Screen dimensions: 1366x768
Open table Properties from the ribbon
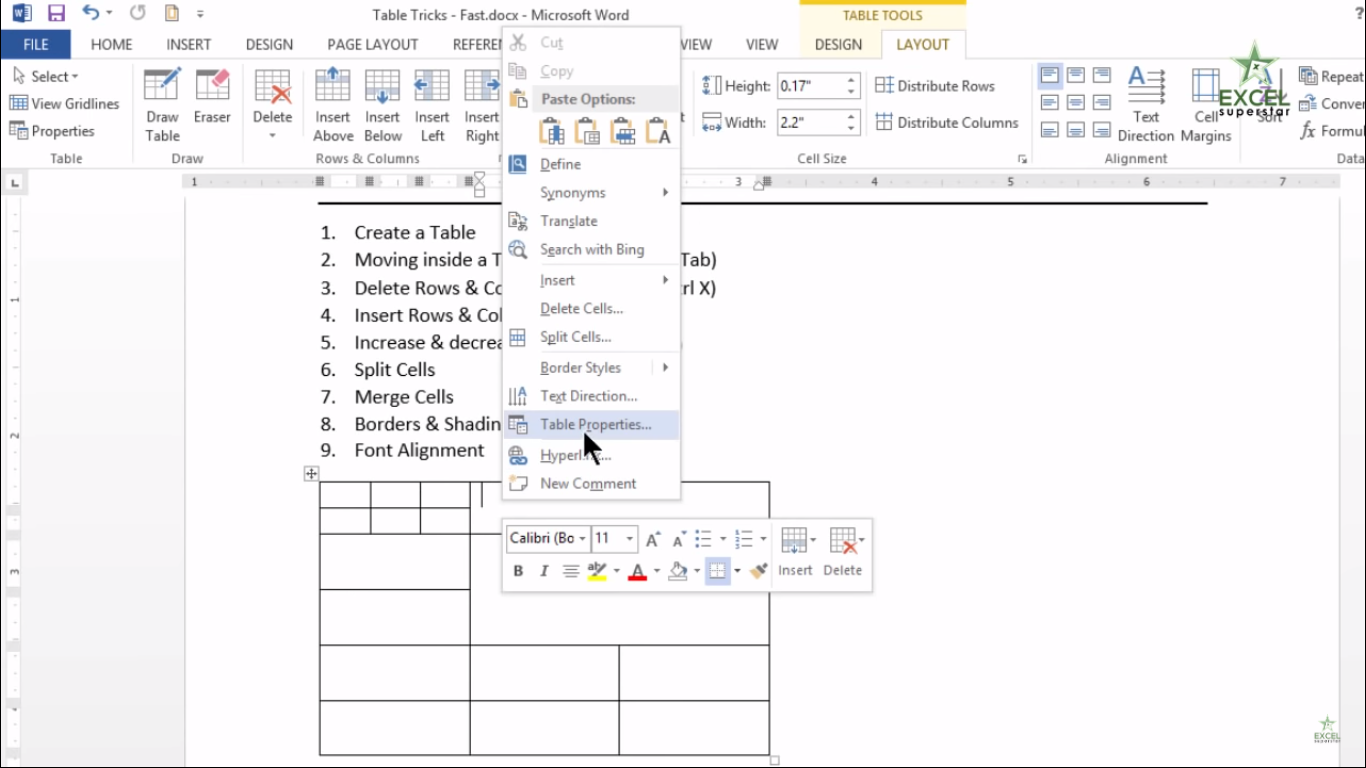click(x=52, y=131)
